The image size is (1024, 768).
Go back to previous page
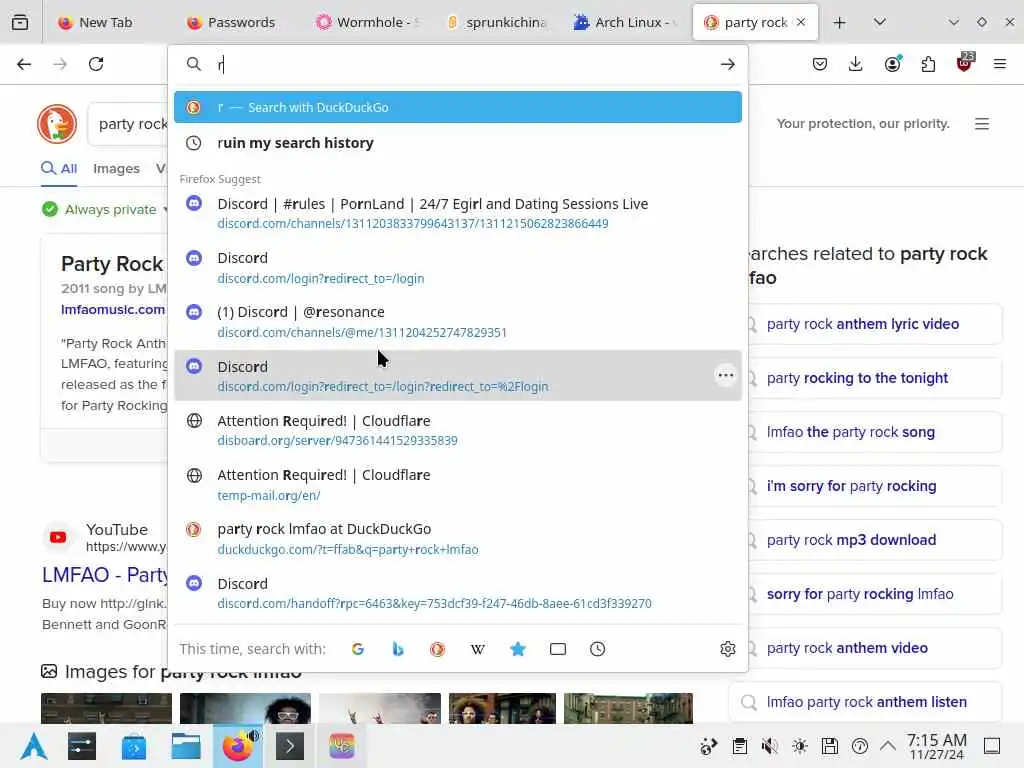tap(24, 64)
